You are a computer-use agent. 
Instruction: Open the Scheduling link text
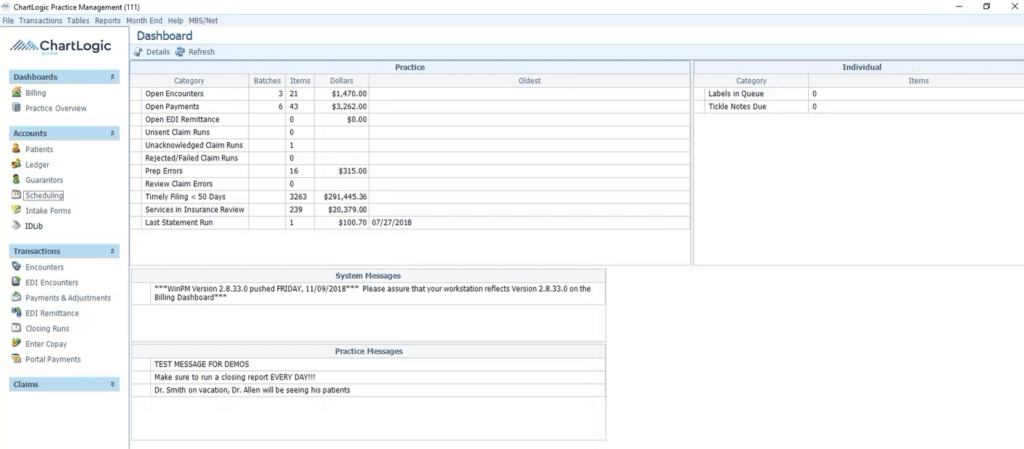[44, 195]
